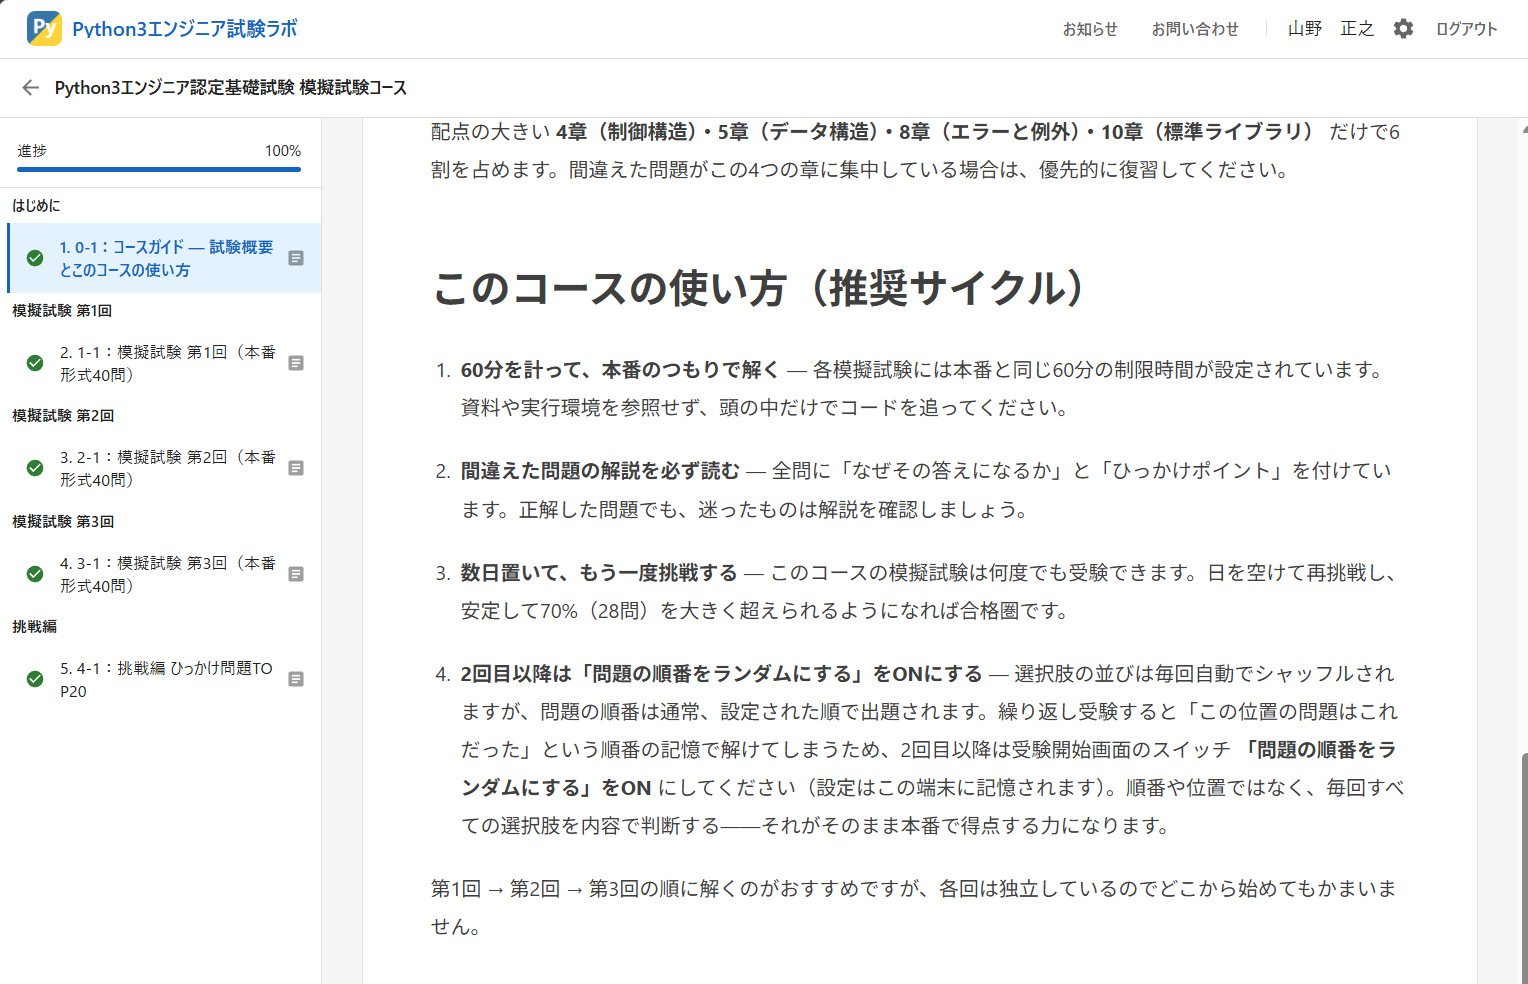Image resolution: width=1528 pixels, height=984 pixels.
Task: Click the 進捗 label in sidebar
Action: click(32, 151)
